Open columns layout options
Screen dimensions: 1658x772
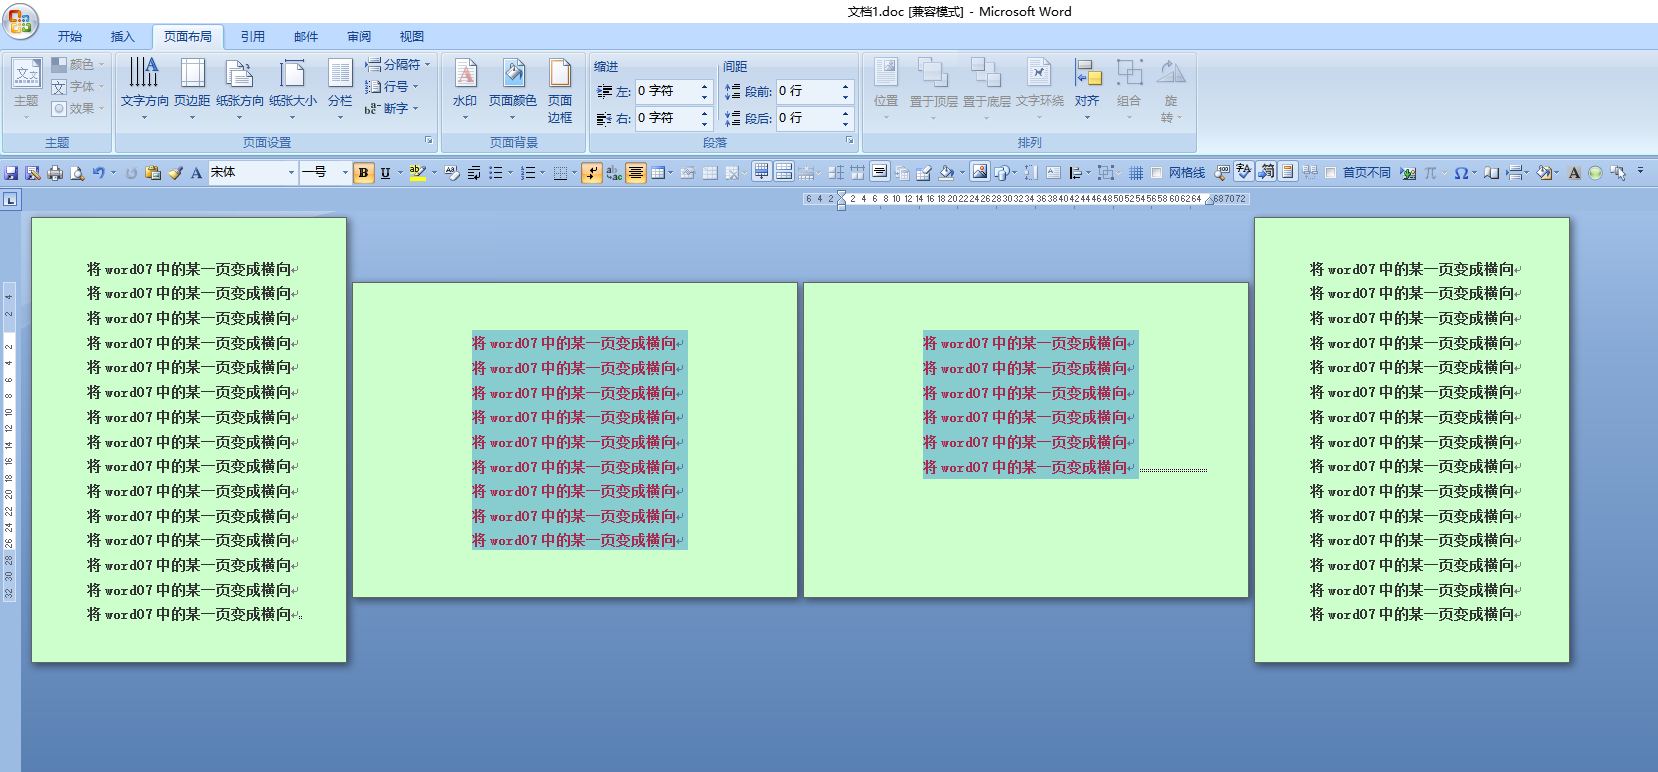click(340, 89)
